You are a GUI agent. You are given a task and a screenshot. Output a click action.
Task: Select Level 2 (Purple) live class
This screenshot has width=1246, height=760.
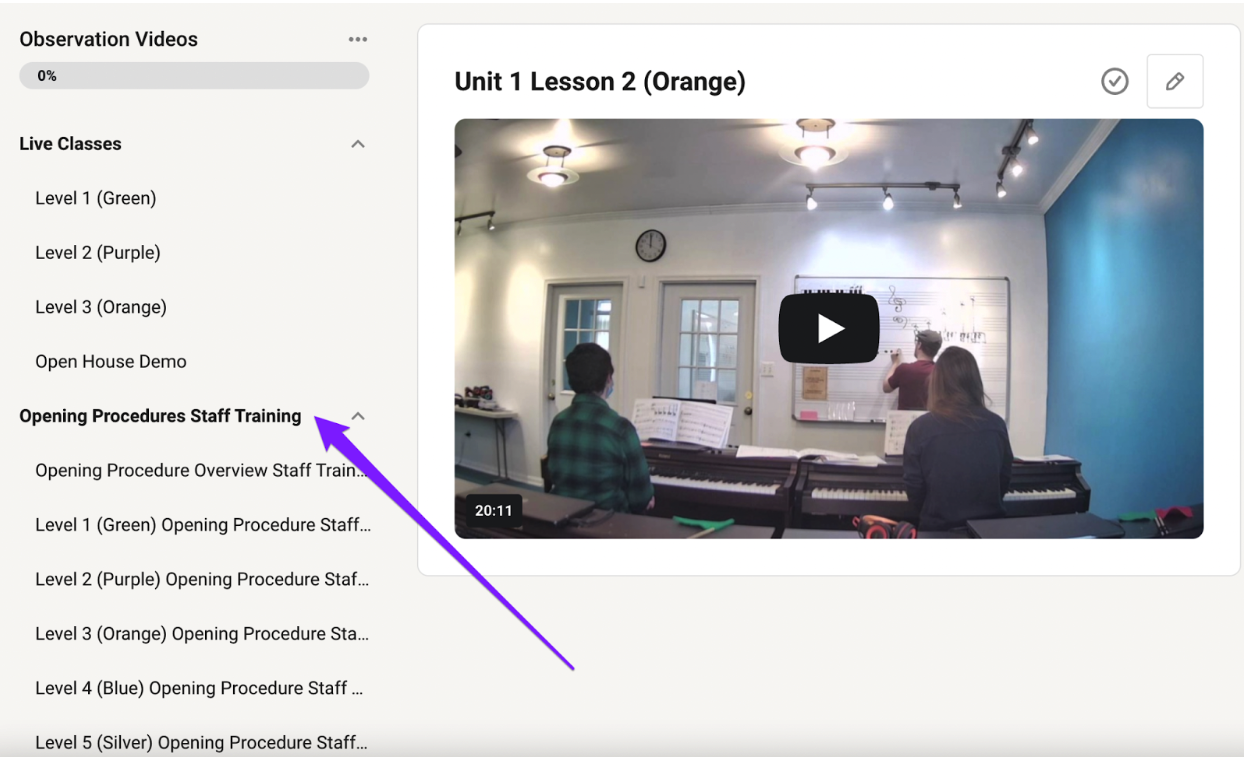(x=98, y=253)
